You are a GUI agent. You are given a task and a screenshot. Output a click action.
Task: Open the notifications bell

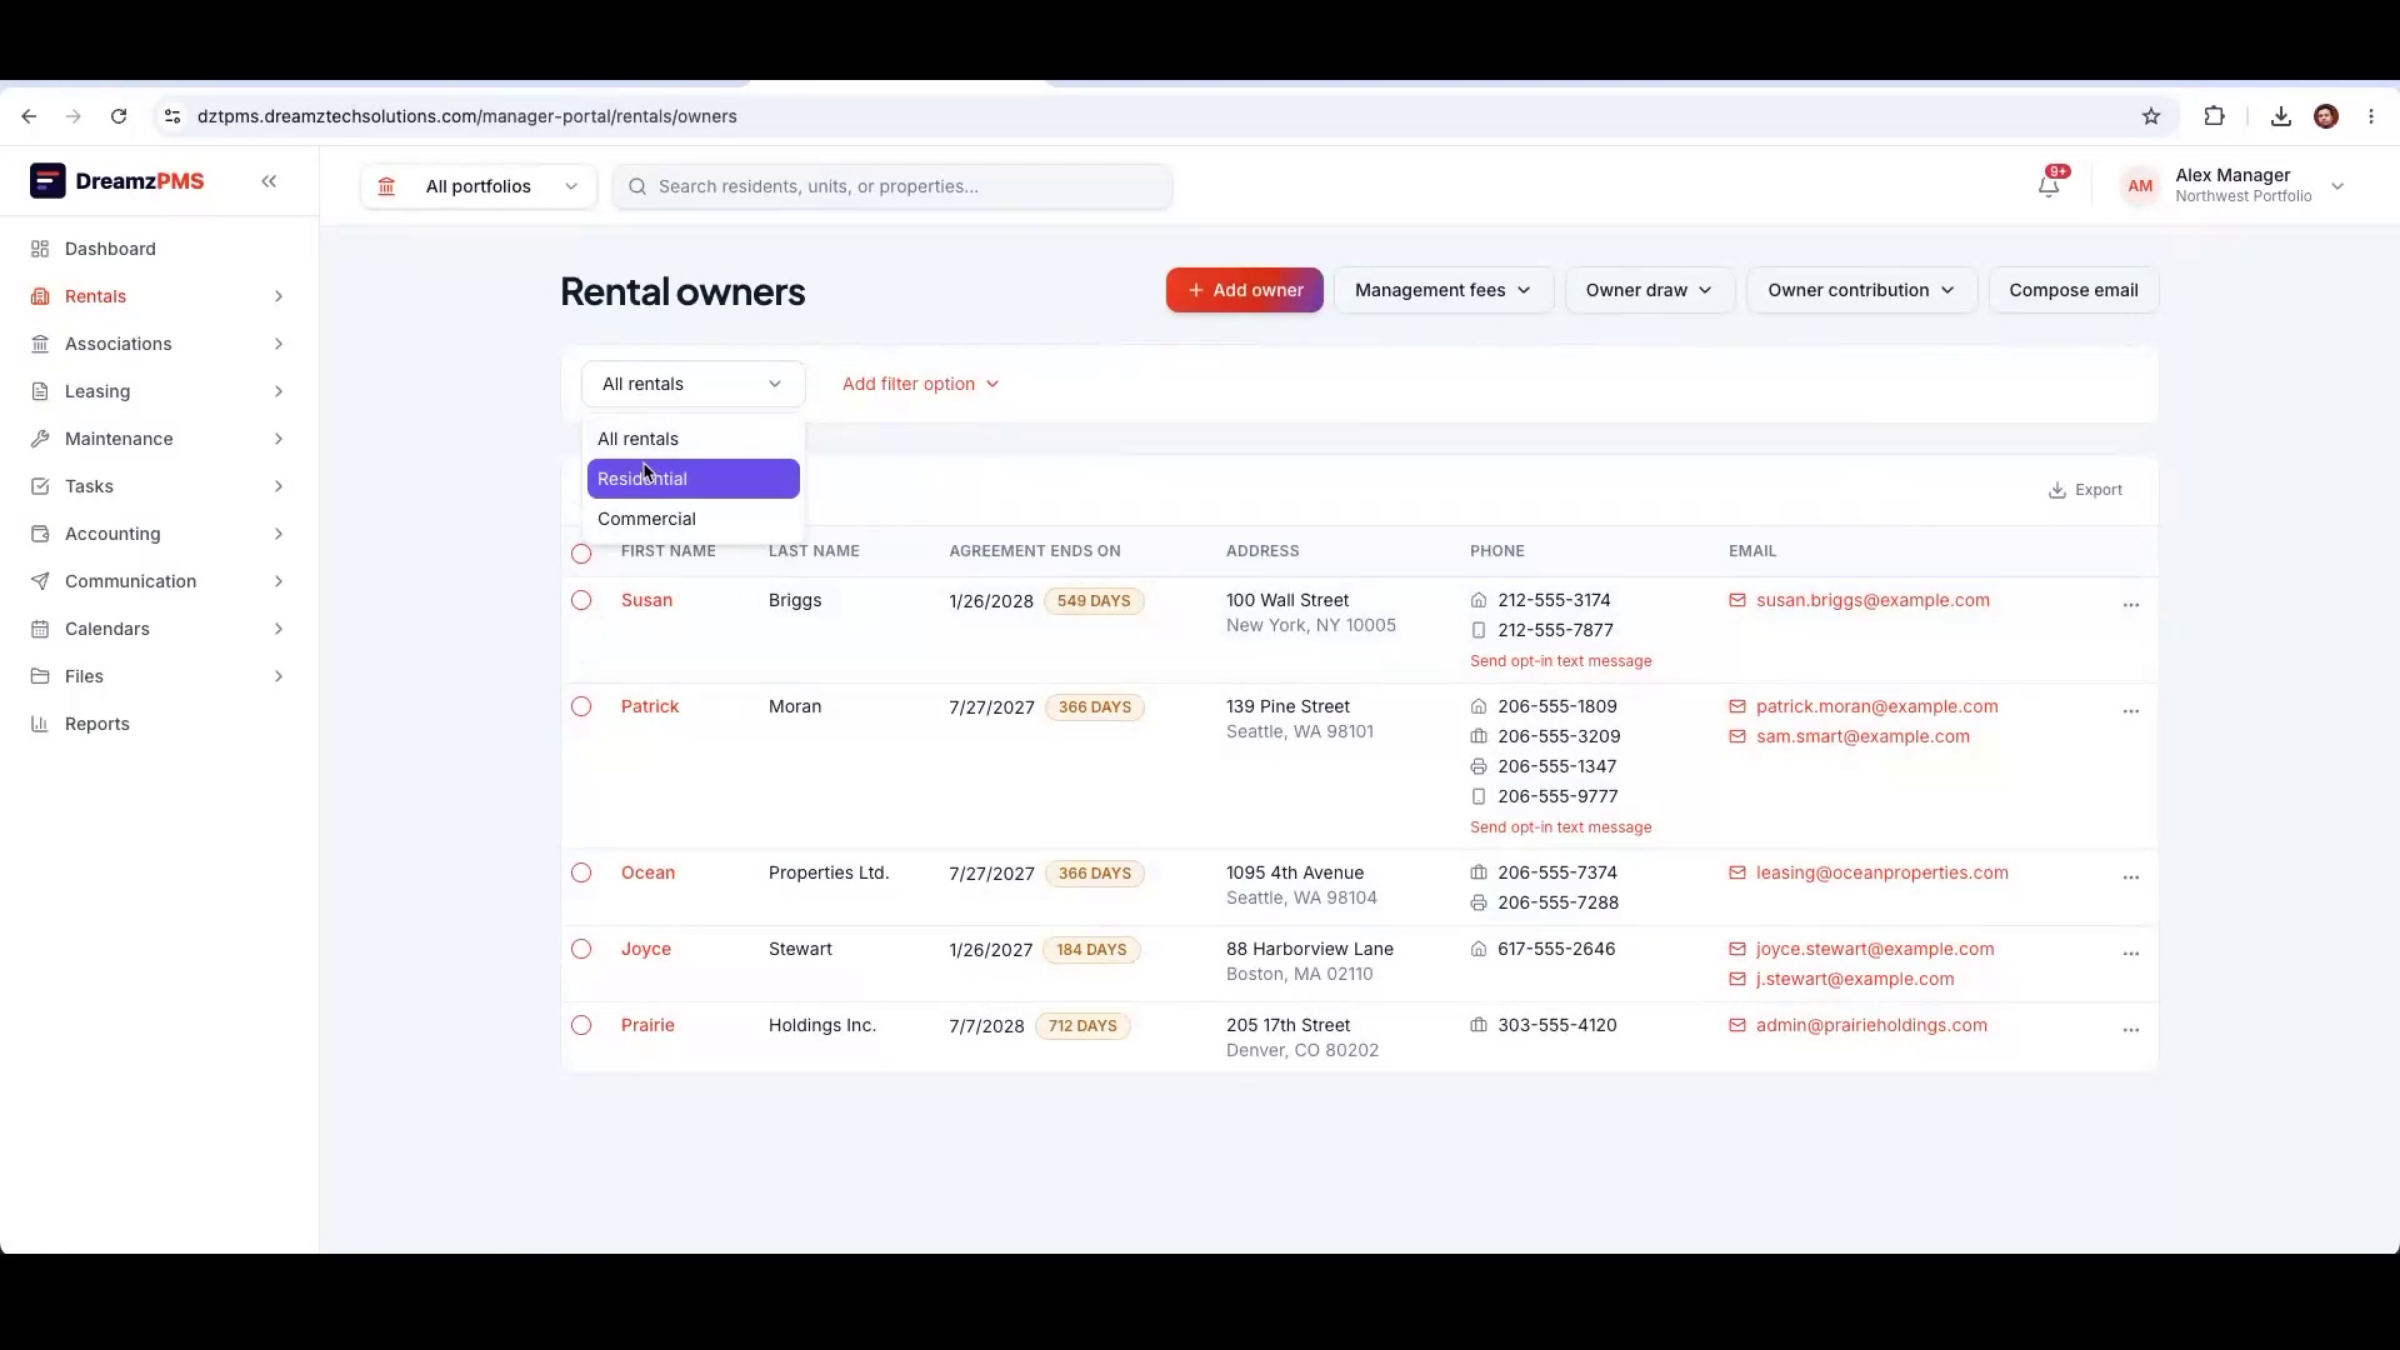tap(2048, 185)
